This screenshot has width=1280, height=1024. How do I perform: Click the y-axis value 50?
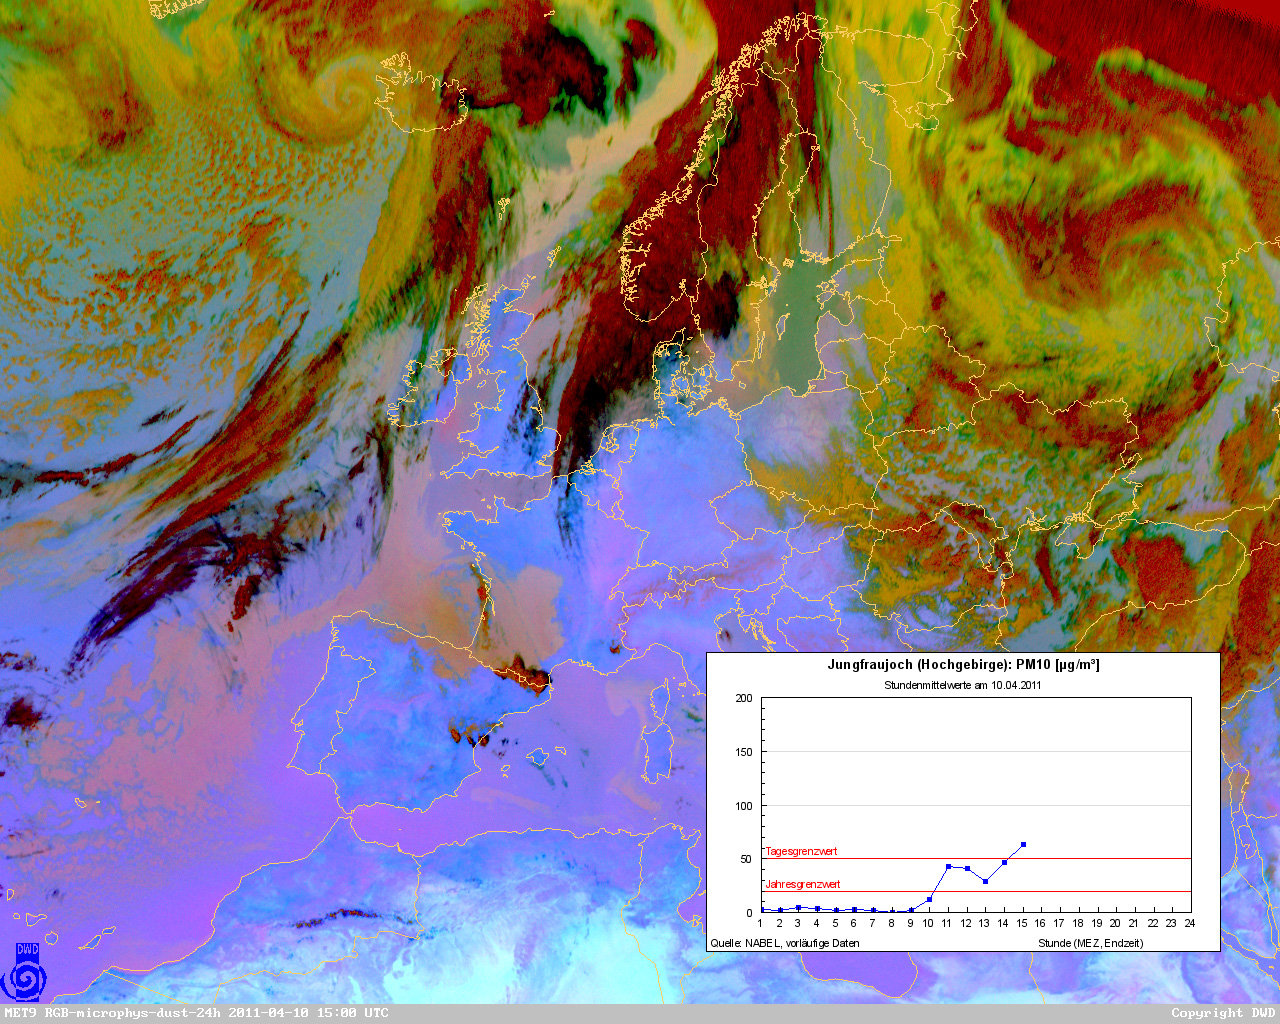pos(746,859)
